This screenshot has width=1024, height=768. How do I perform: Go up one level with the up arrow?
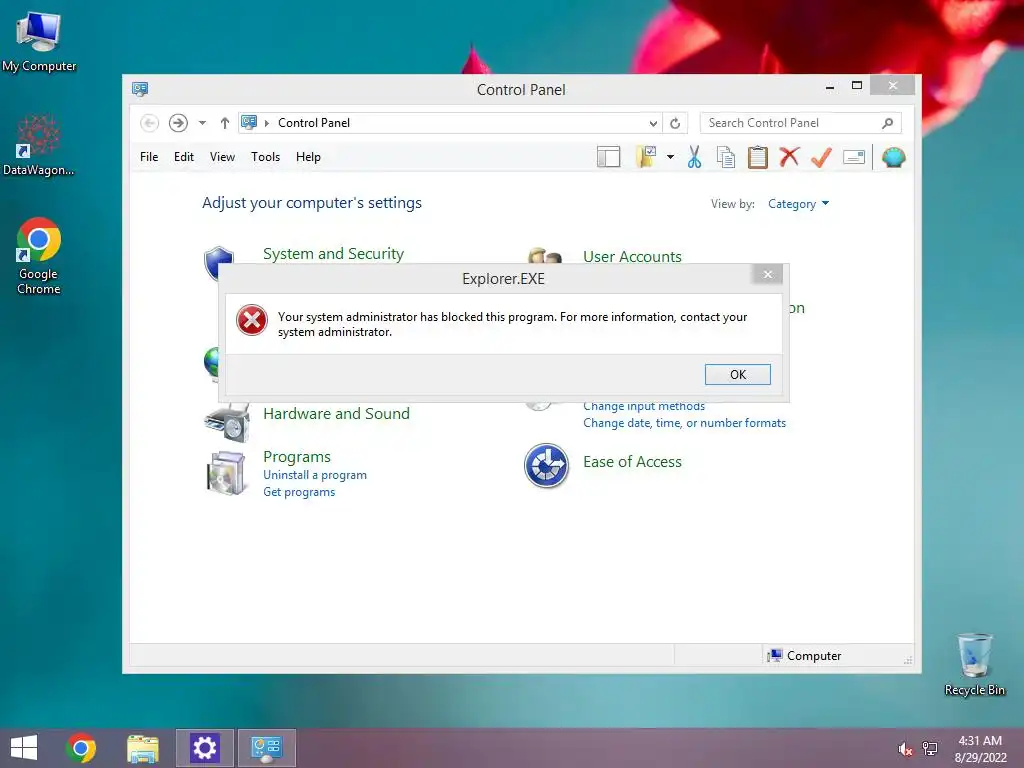(225, 123)
